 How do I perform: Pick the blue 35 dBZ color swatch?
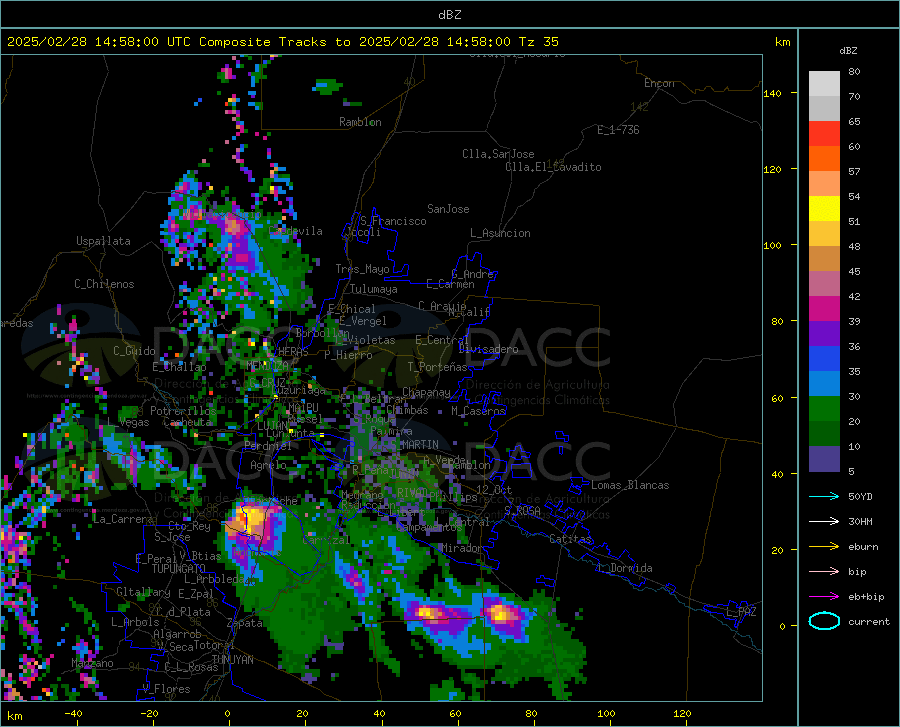(x=824, y=359)
